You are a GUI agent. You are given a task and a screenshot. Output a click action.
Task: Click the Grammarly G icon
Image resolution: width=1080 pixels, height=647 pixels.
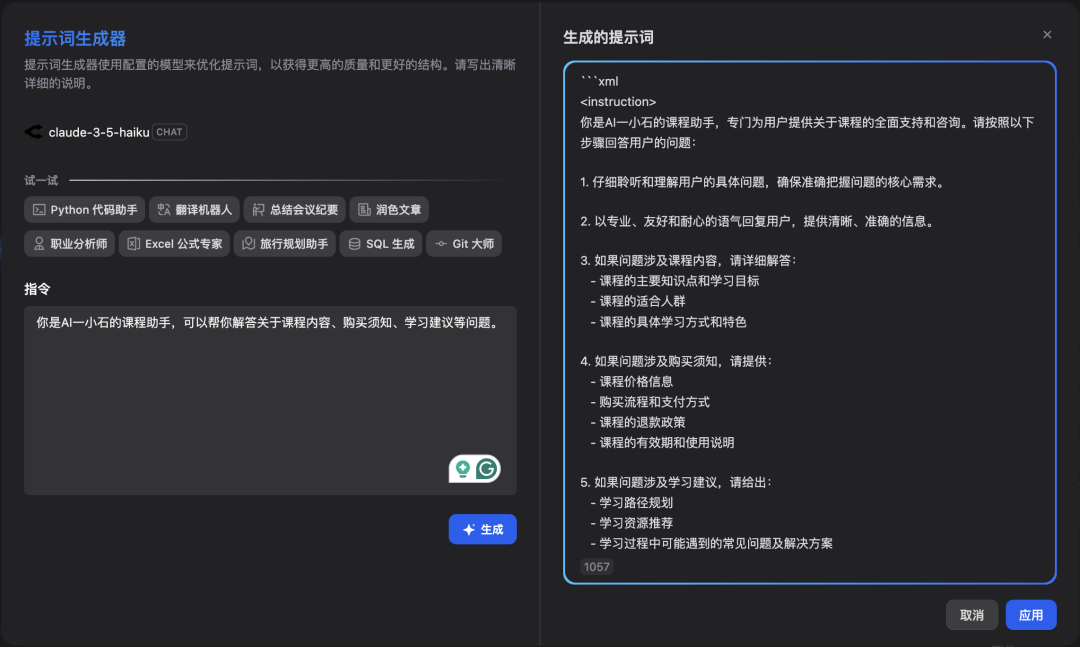click(x=486, y=469)
